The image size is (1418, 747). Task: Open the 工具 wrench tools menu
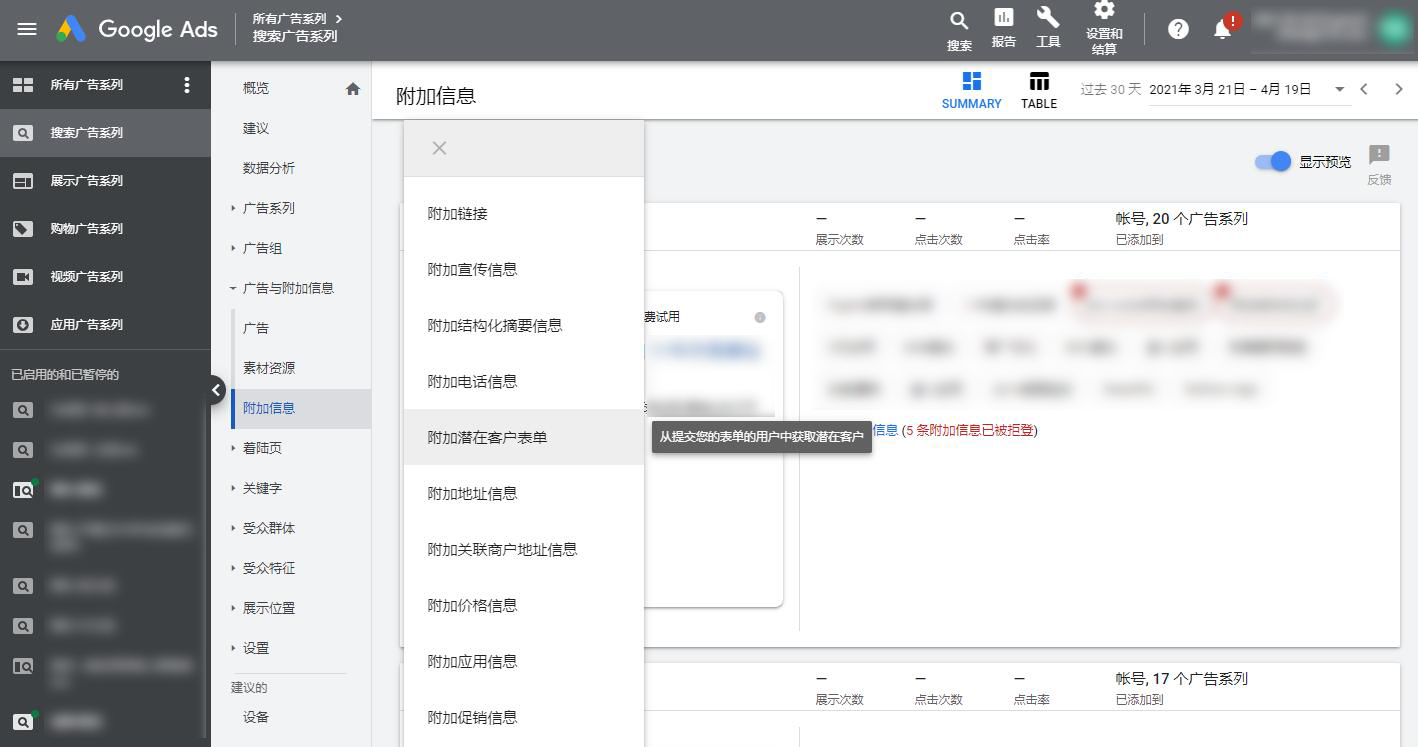coord(1048,28)
